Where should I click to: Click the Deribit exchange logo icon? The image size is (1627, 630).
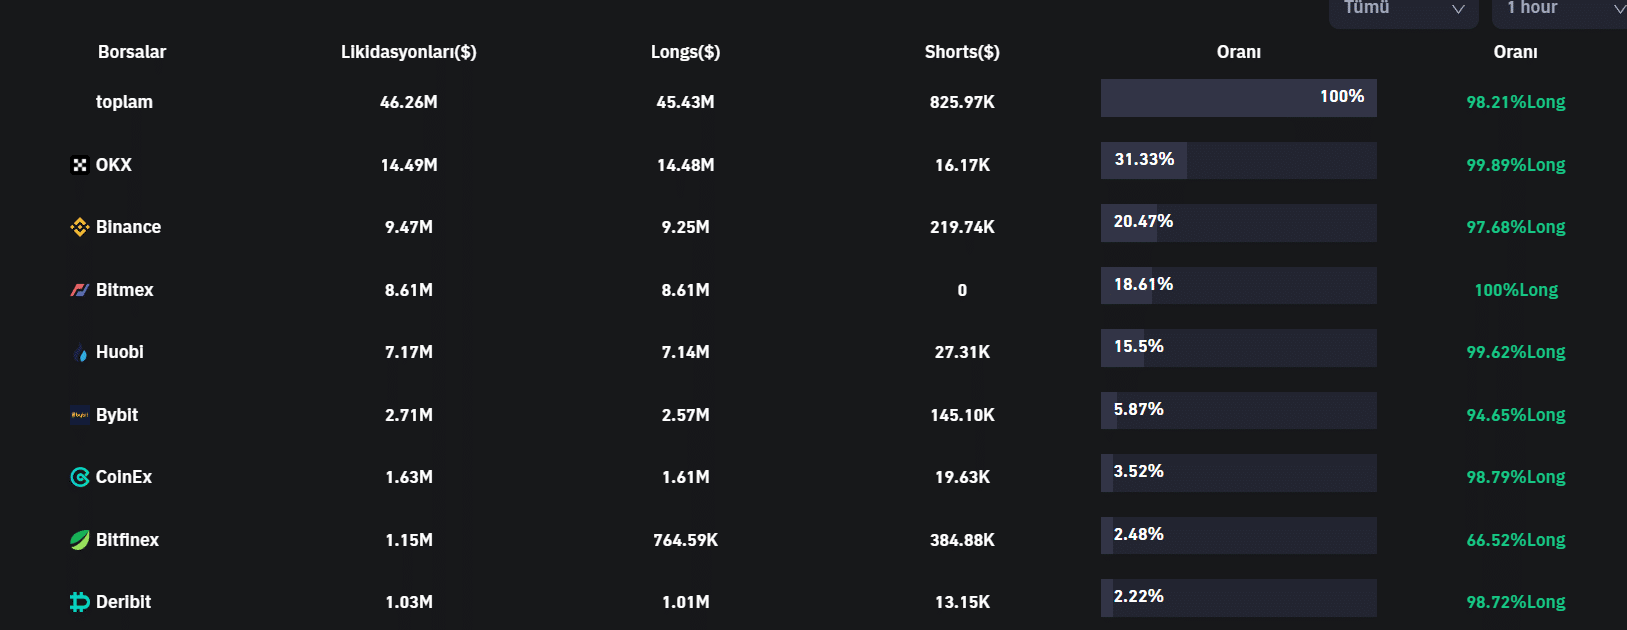[x=80, y=602]
